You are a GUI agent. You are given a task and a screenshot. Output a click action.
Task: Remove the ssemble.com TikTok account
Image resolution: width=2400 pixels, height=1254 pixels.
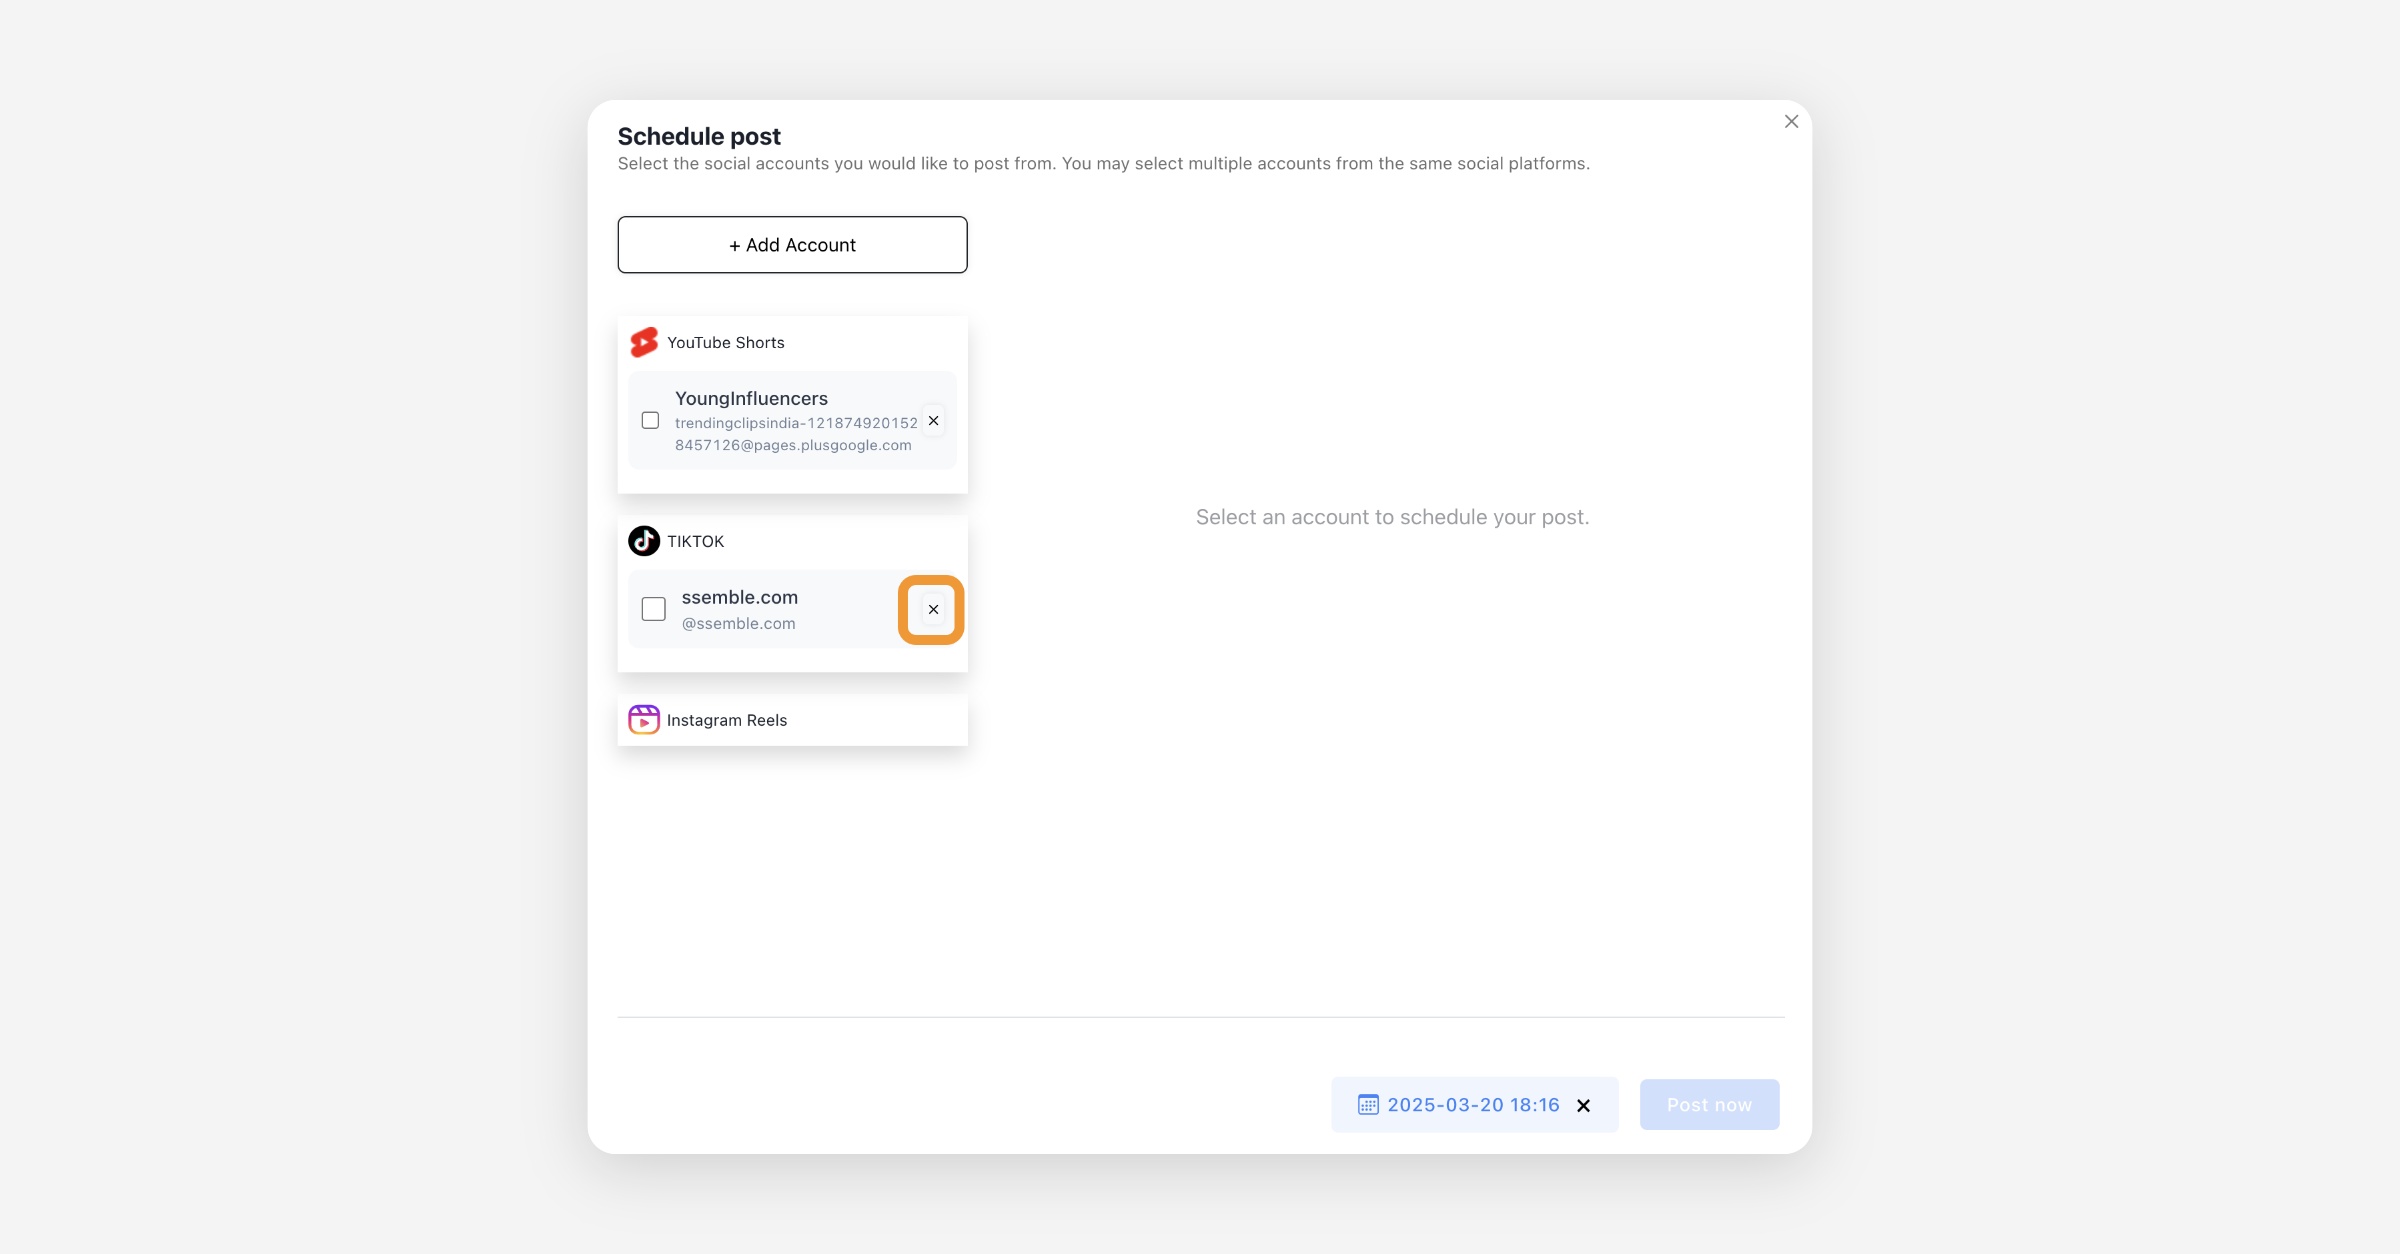coord(933,610)
